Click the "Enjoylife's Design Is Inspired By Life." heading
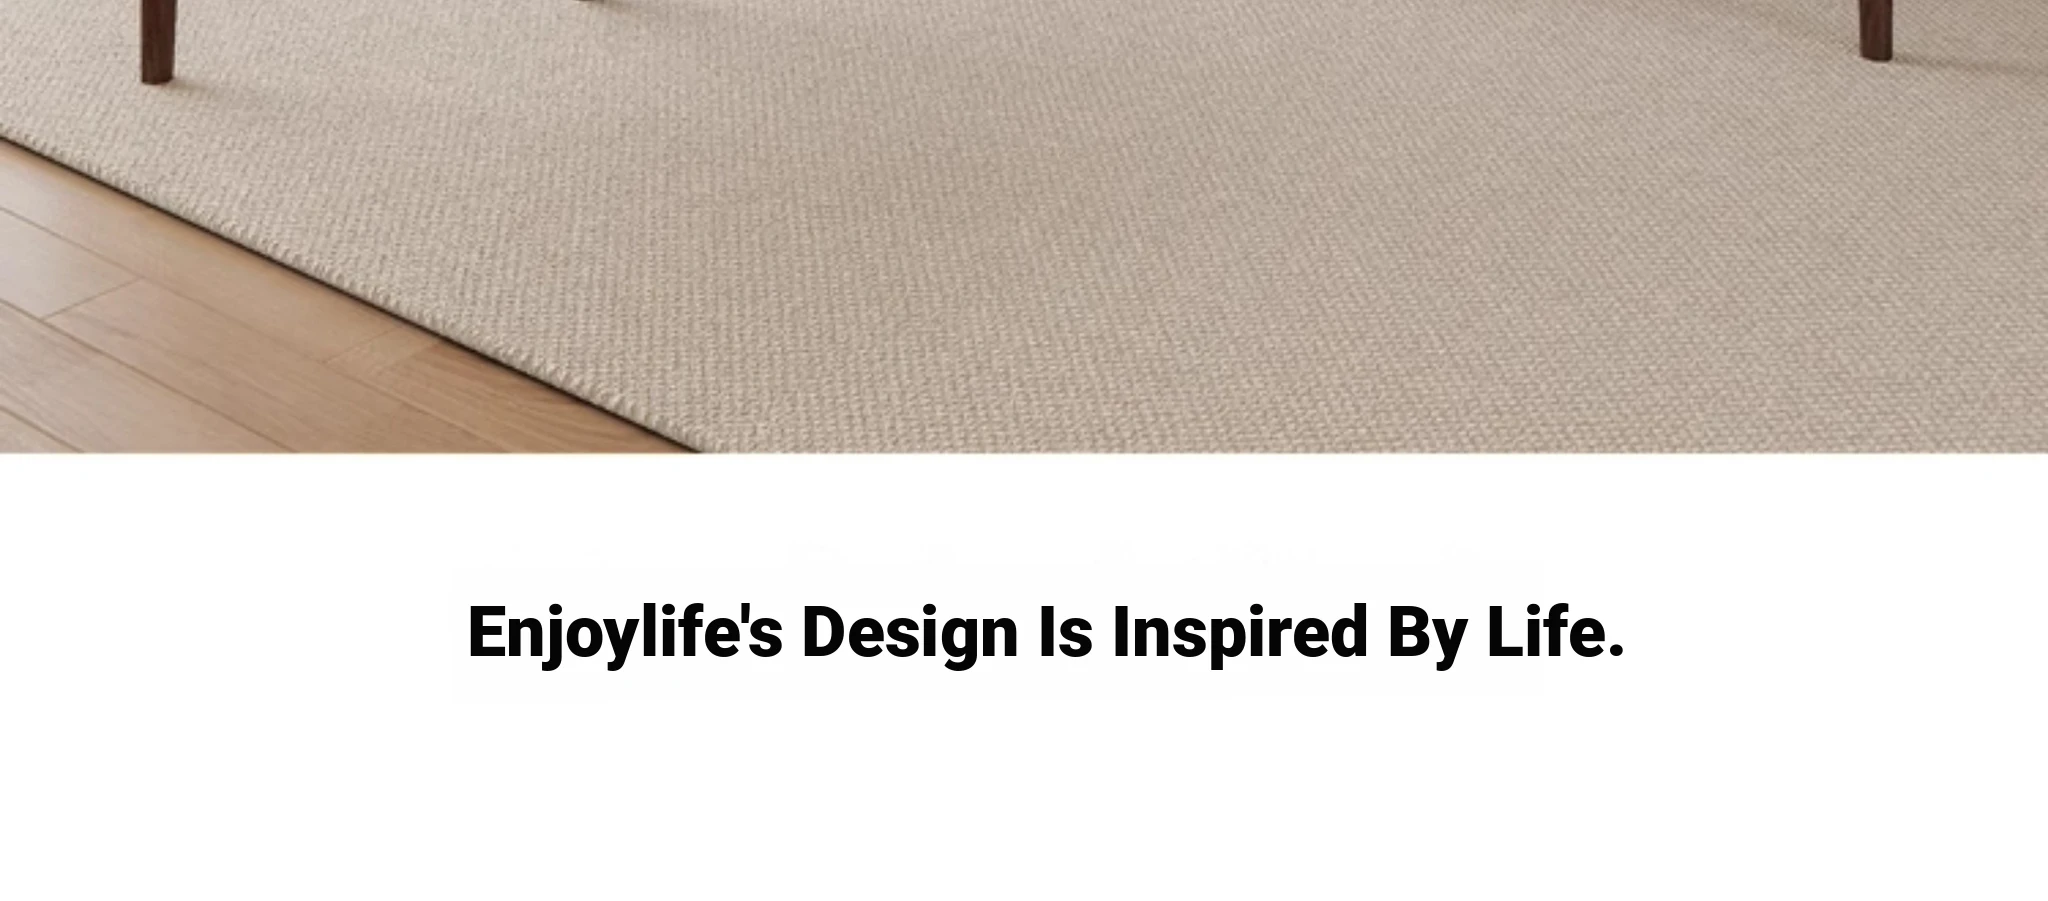Image resolution: width=2048 pixels, height=901 pixels. (1045, 633)
